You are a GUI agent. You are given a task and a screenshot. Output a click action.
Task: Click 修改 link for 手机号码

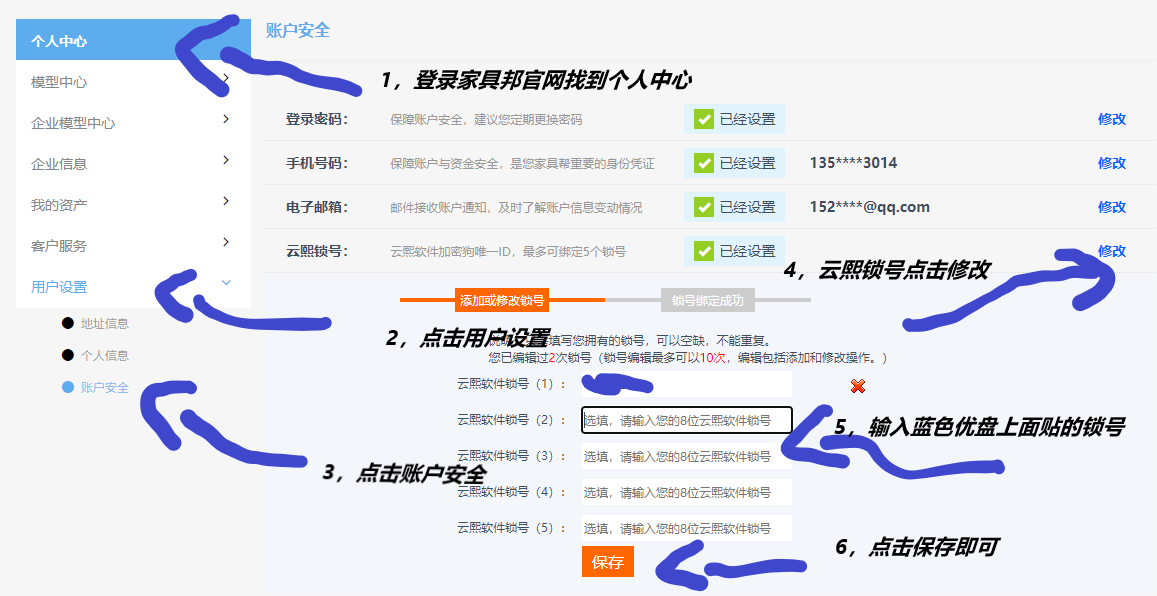coord(1111,163)
